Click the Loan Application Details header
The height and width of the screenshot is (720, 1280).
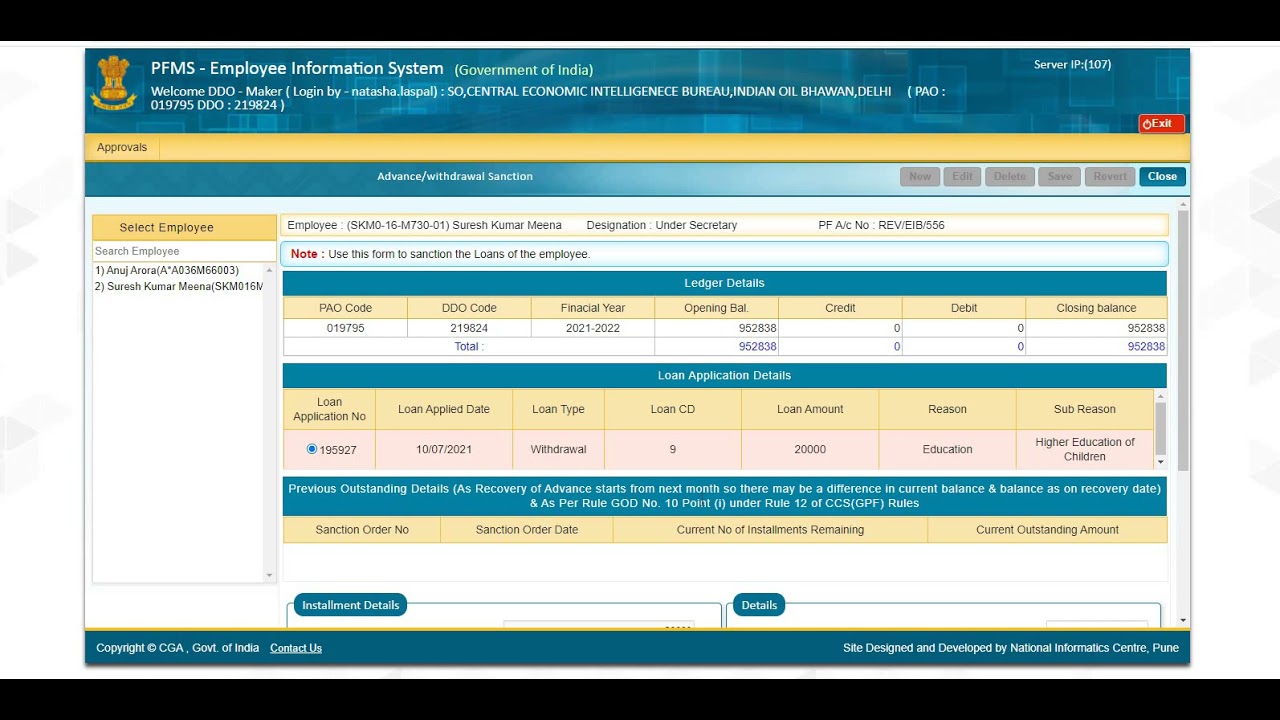click(724, 375)
